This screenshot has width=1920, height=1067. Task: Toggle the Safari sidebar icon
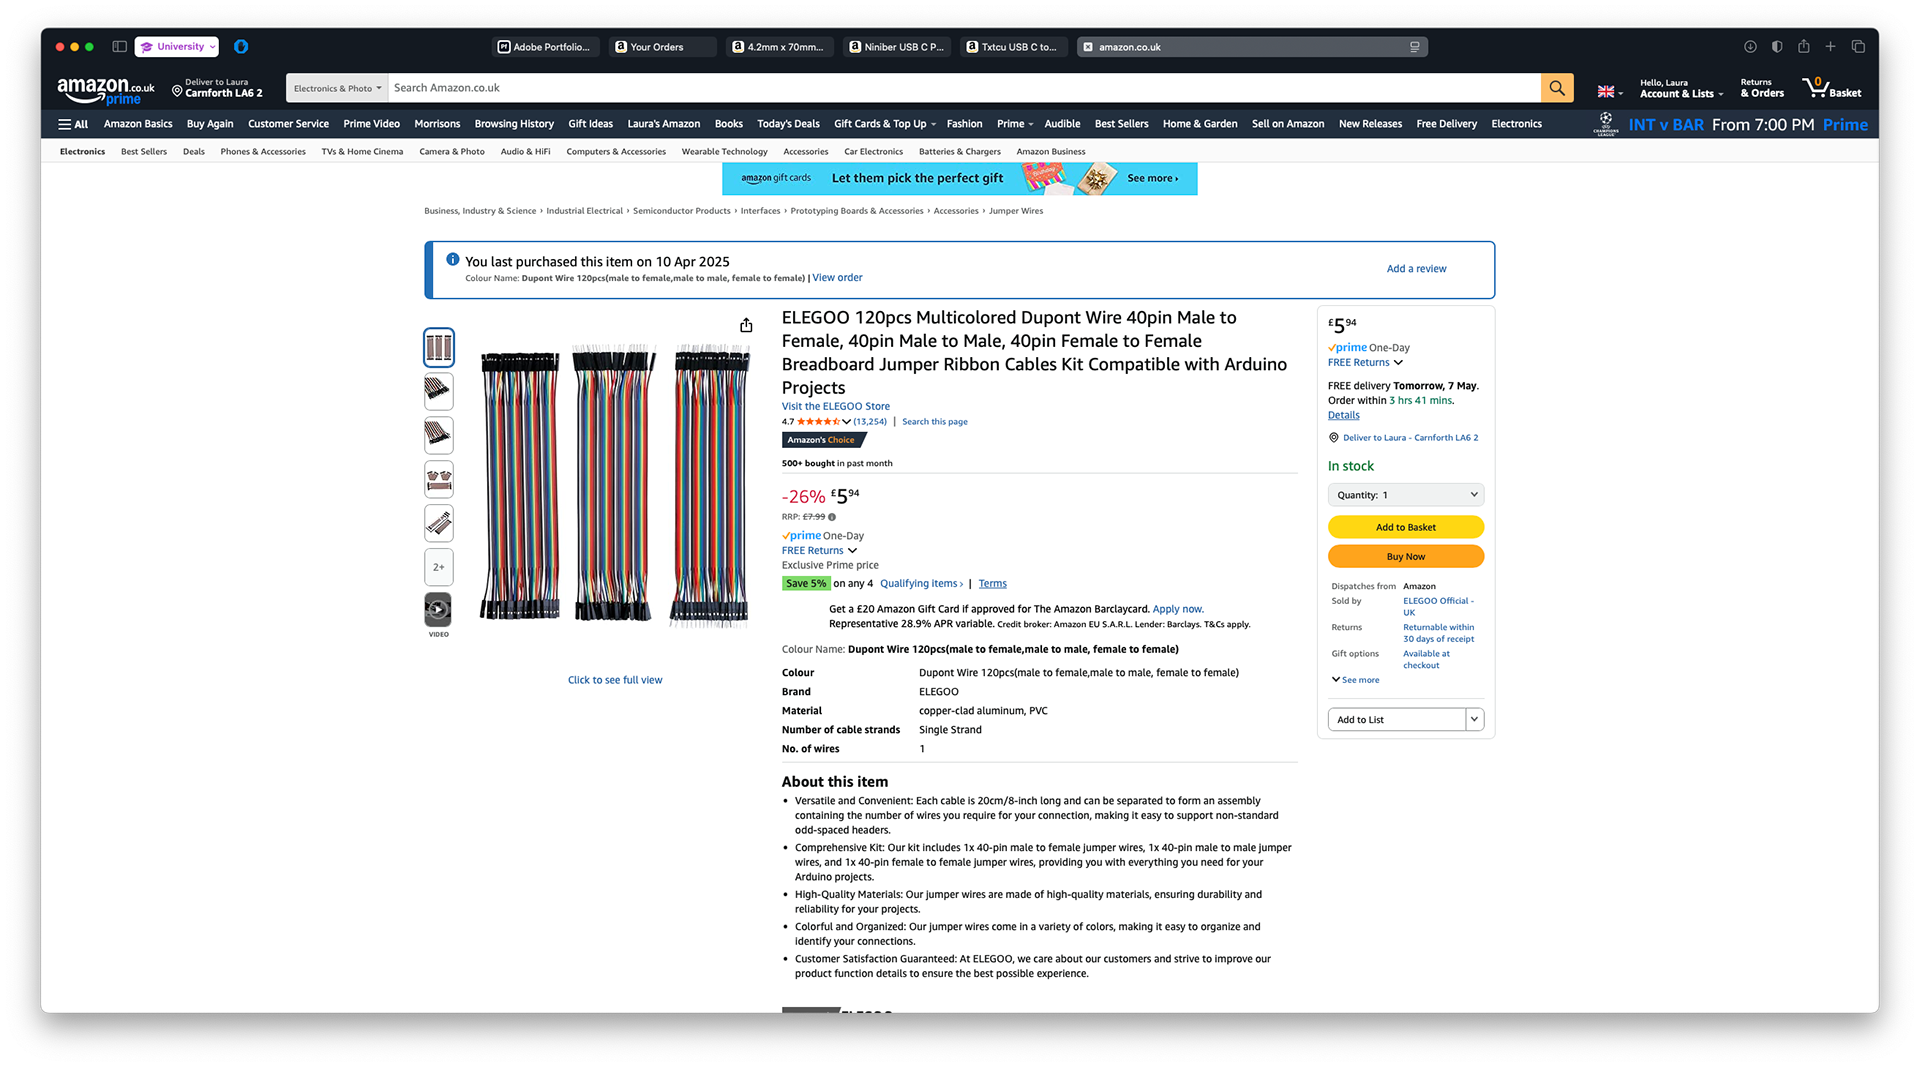pos(119,47)
